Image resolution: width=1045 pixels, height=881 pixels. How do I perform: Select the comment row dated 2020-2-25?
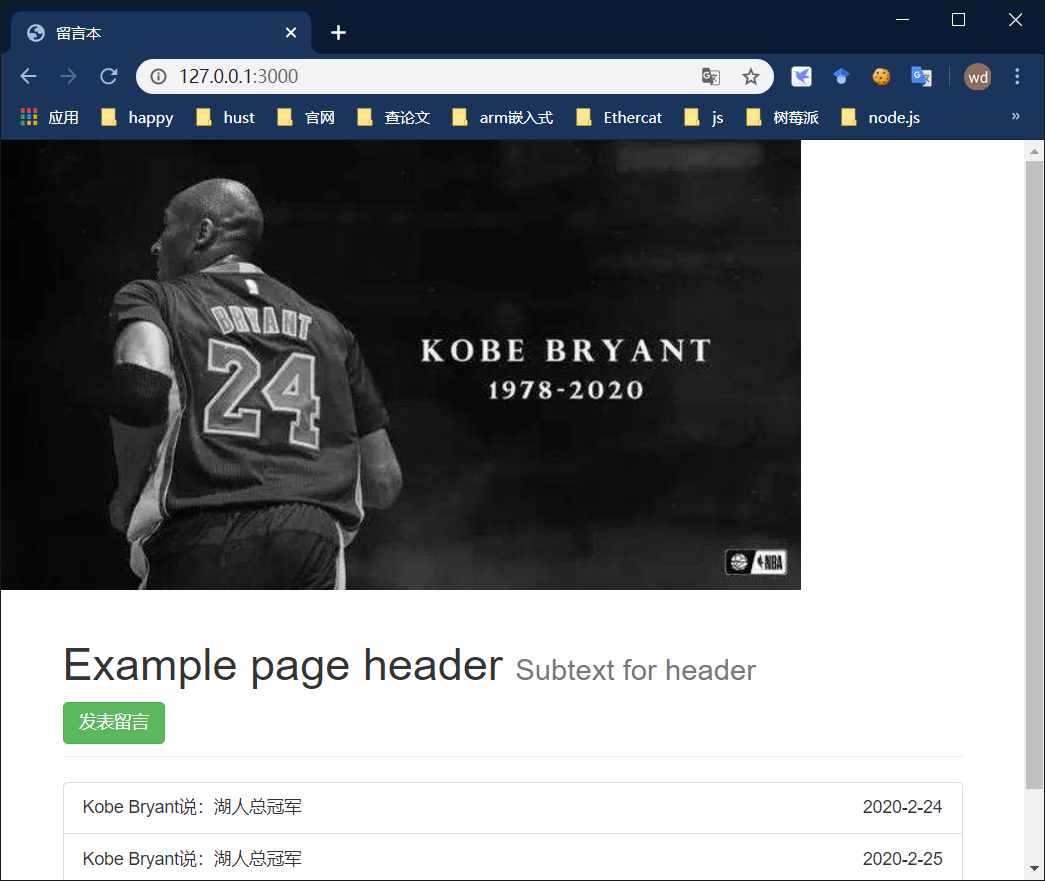[513, 858]
